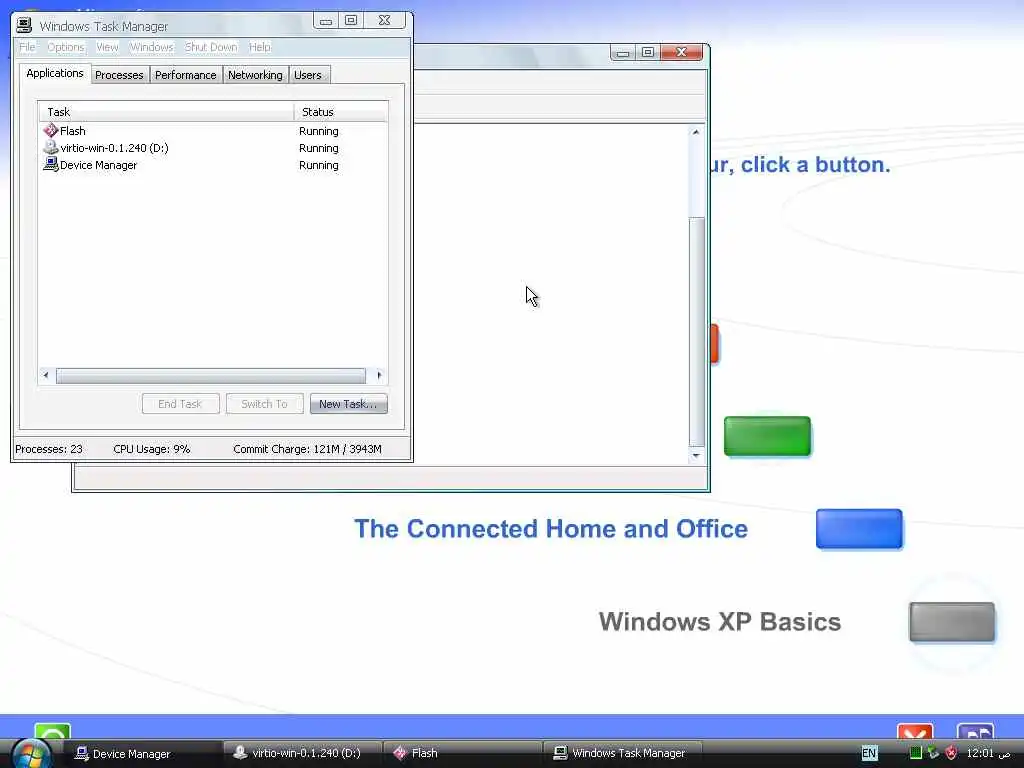
Task: Click scroll down arrow in background window
Action: pyautogui.click(x=696, y=456)
